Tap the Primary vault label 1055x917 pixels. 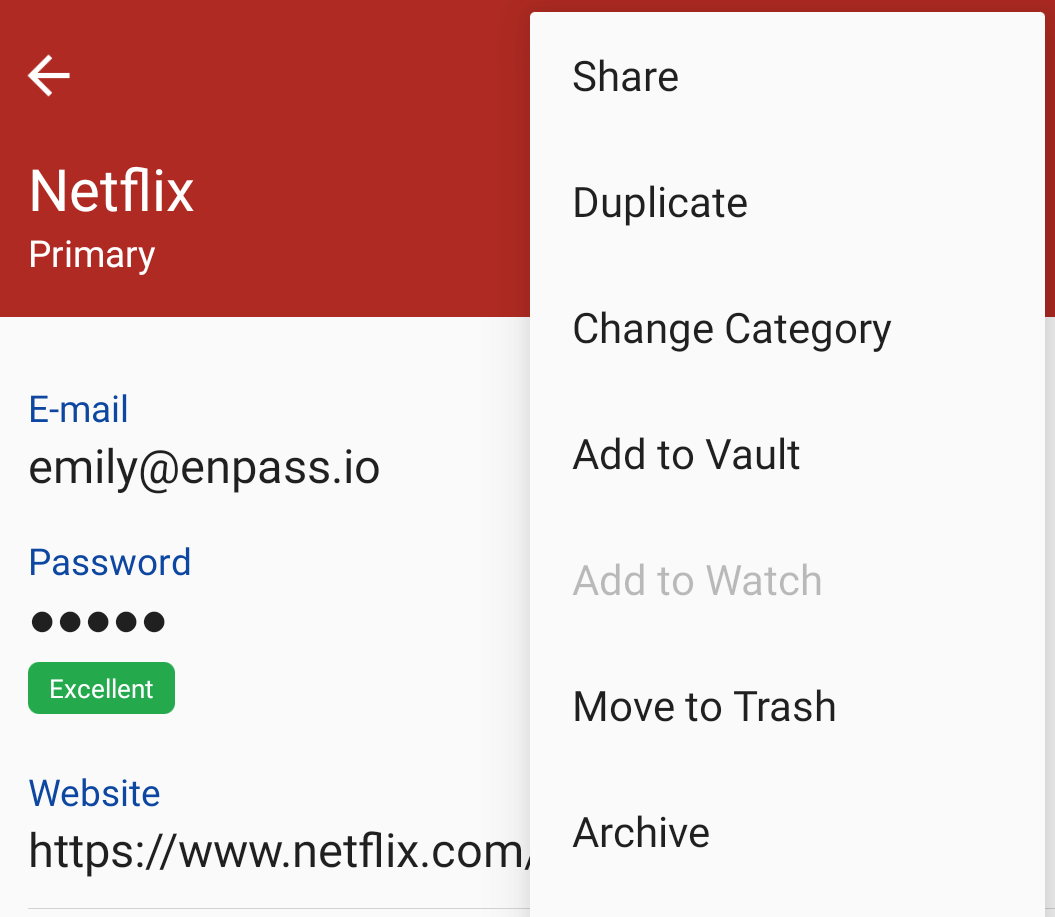click(92, 256)
